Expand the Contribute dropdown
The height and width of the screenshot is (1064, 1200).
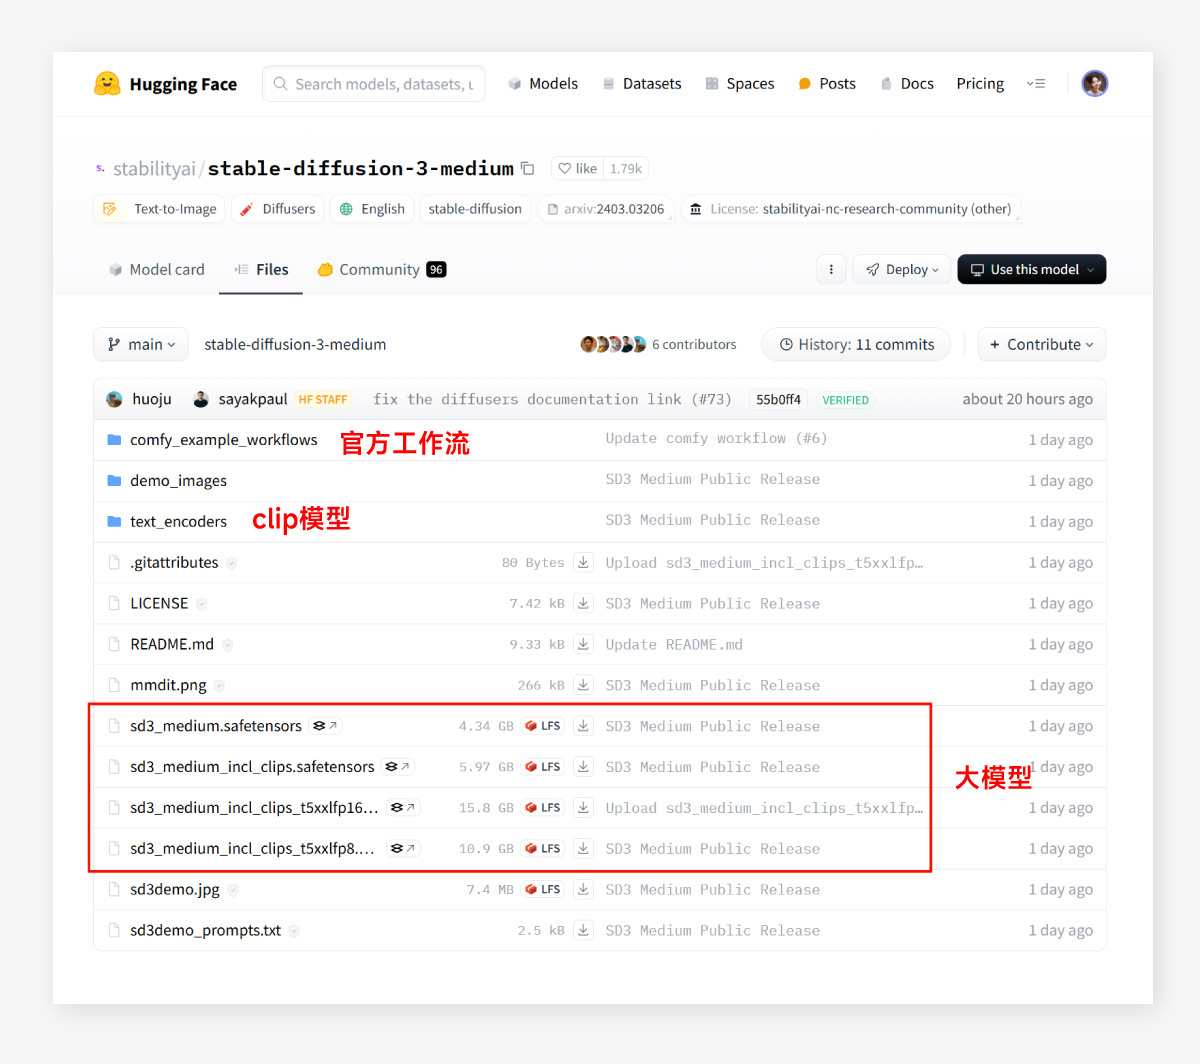1042,344
